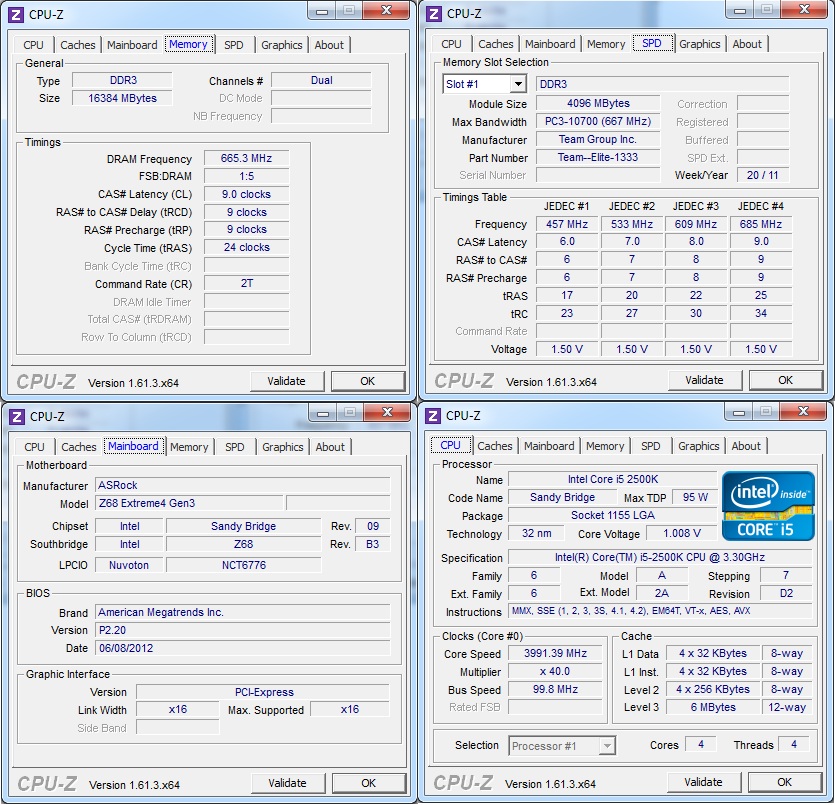Click the Command Rate value 2T
Image resolution: width=835 pixels, height=805 pixels.
click(x=247, y=283)
